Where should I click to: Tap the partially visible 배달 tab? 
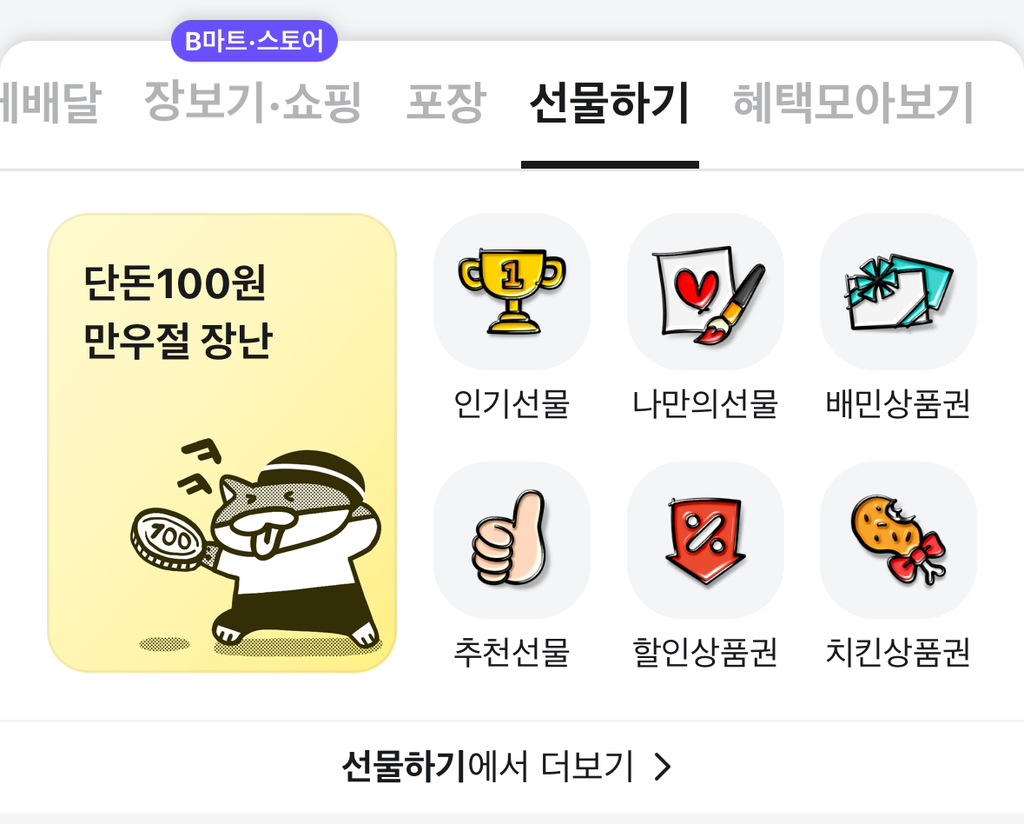pyautogui.click(x=50, y=103)
